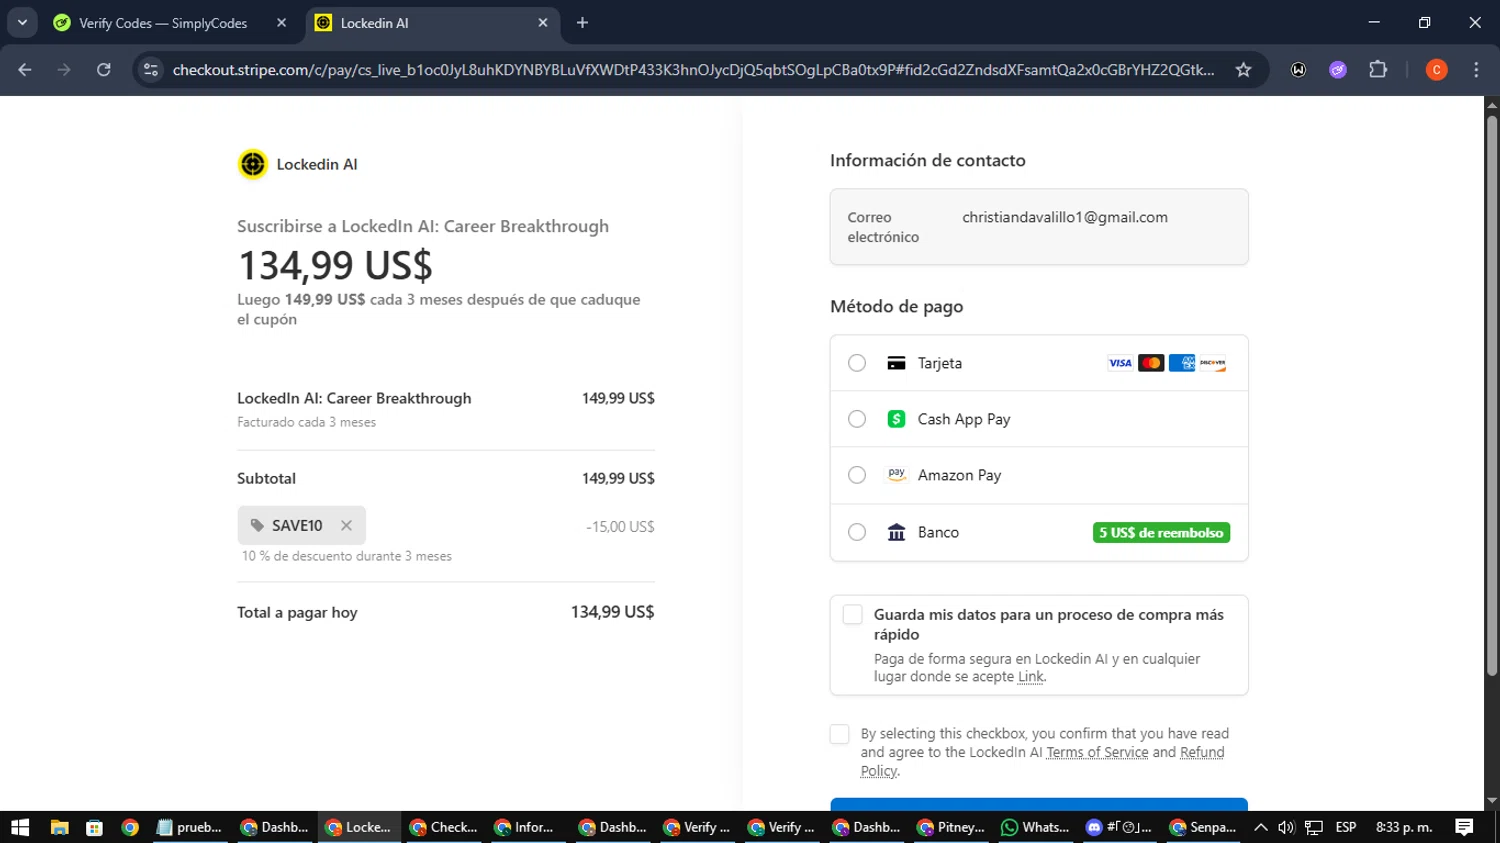Open the Extensions puzzle icon
The image size is (1500, 843).
1378,70
